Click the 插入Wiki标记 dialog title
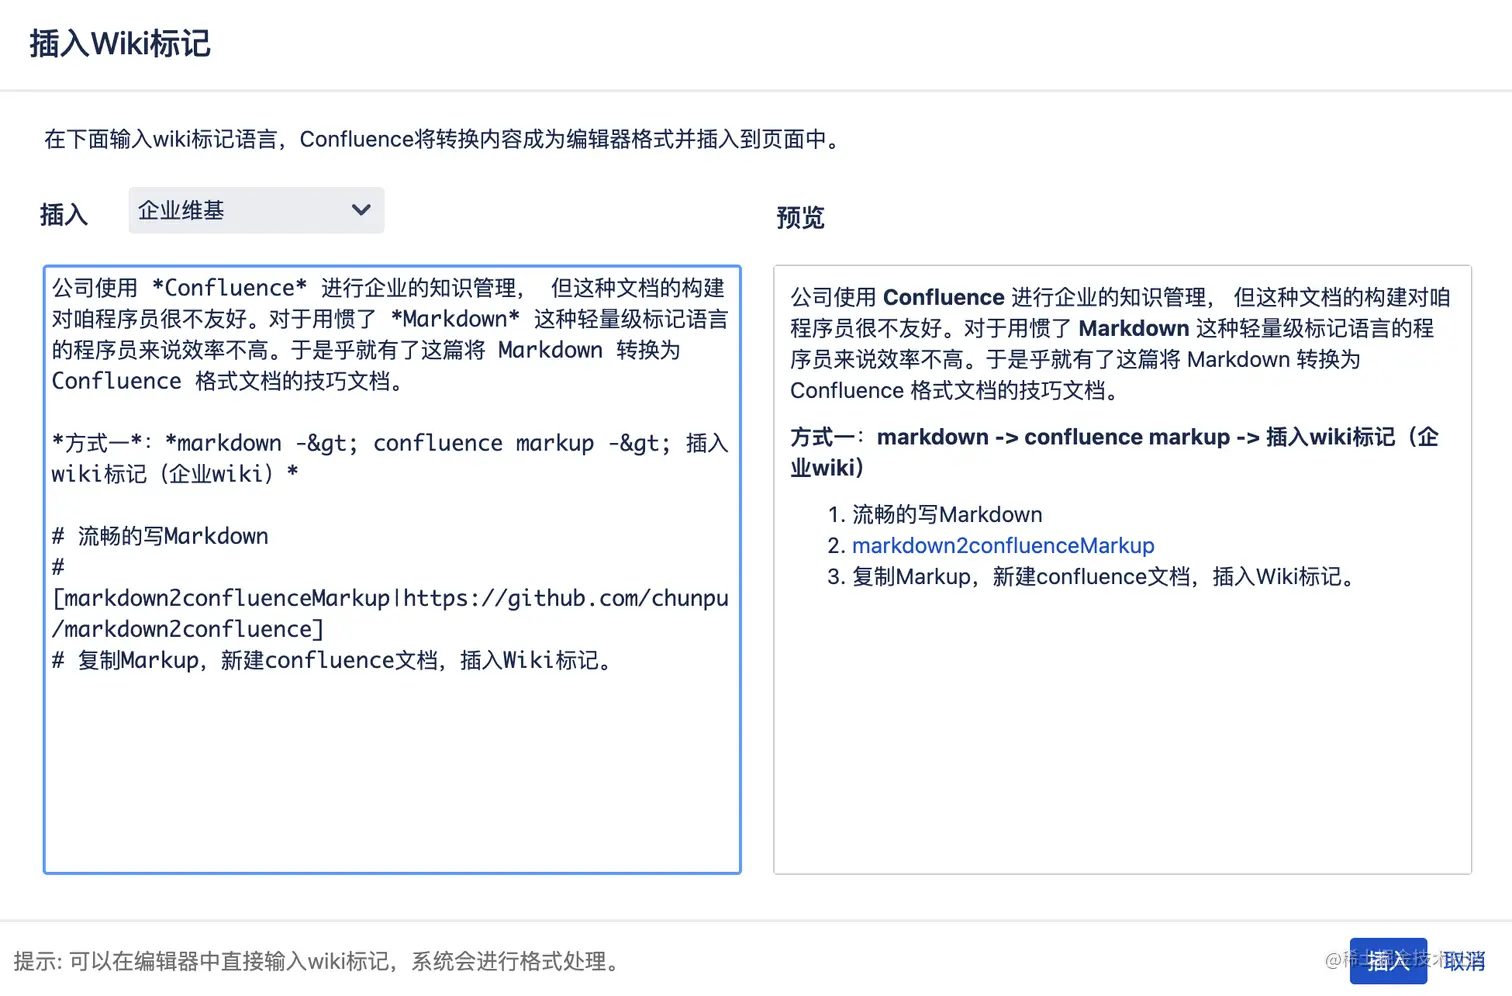Viewport: 1512px width, 996px height. pyautogui.click(x=120, y=44)
